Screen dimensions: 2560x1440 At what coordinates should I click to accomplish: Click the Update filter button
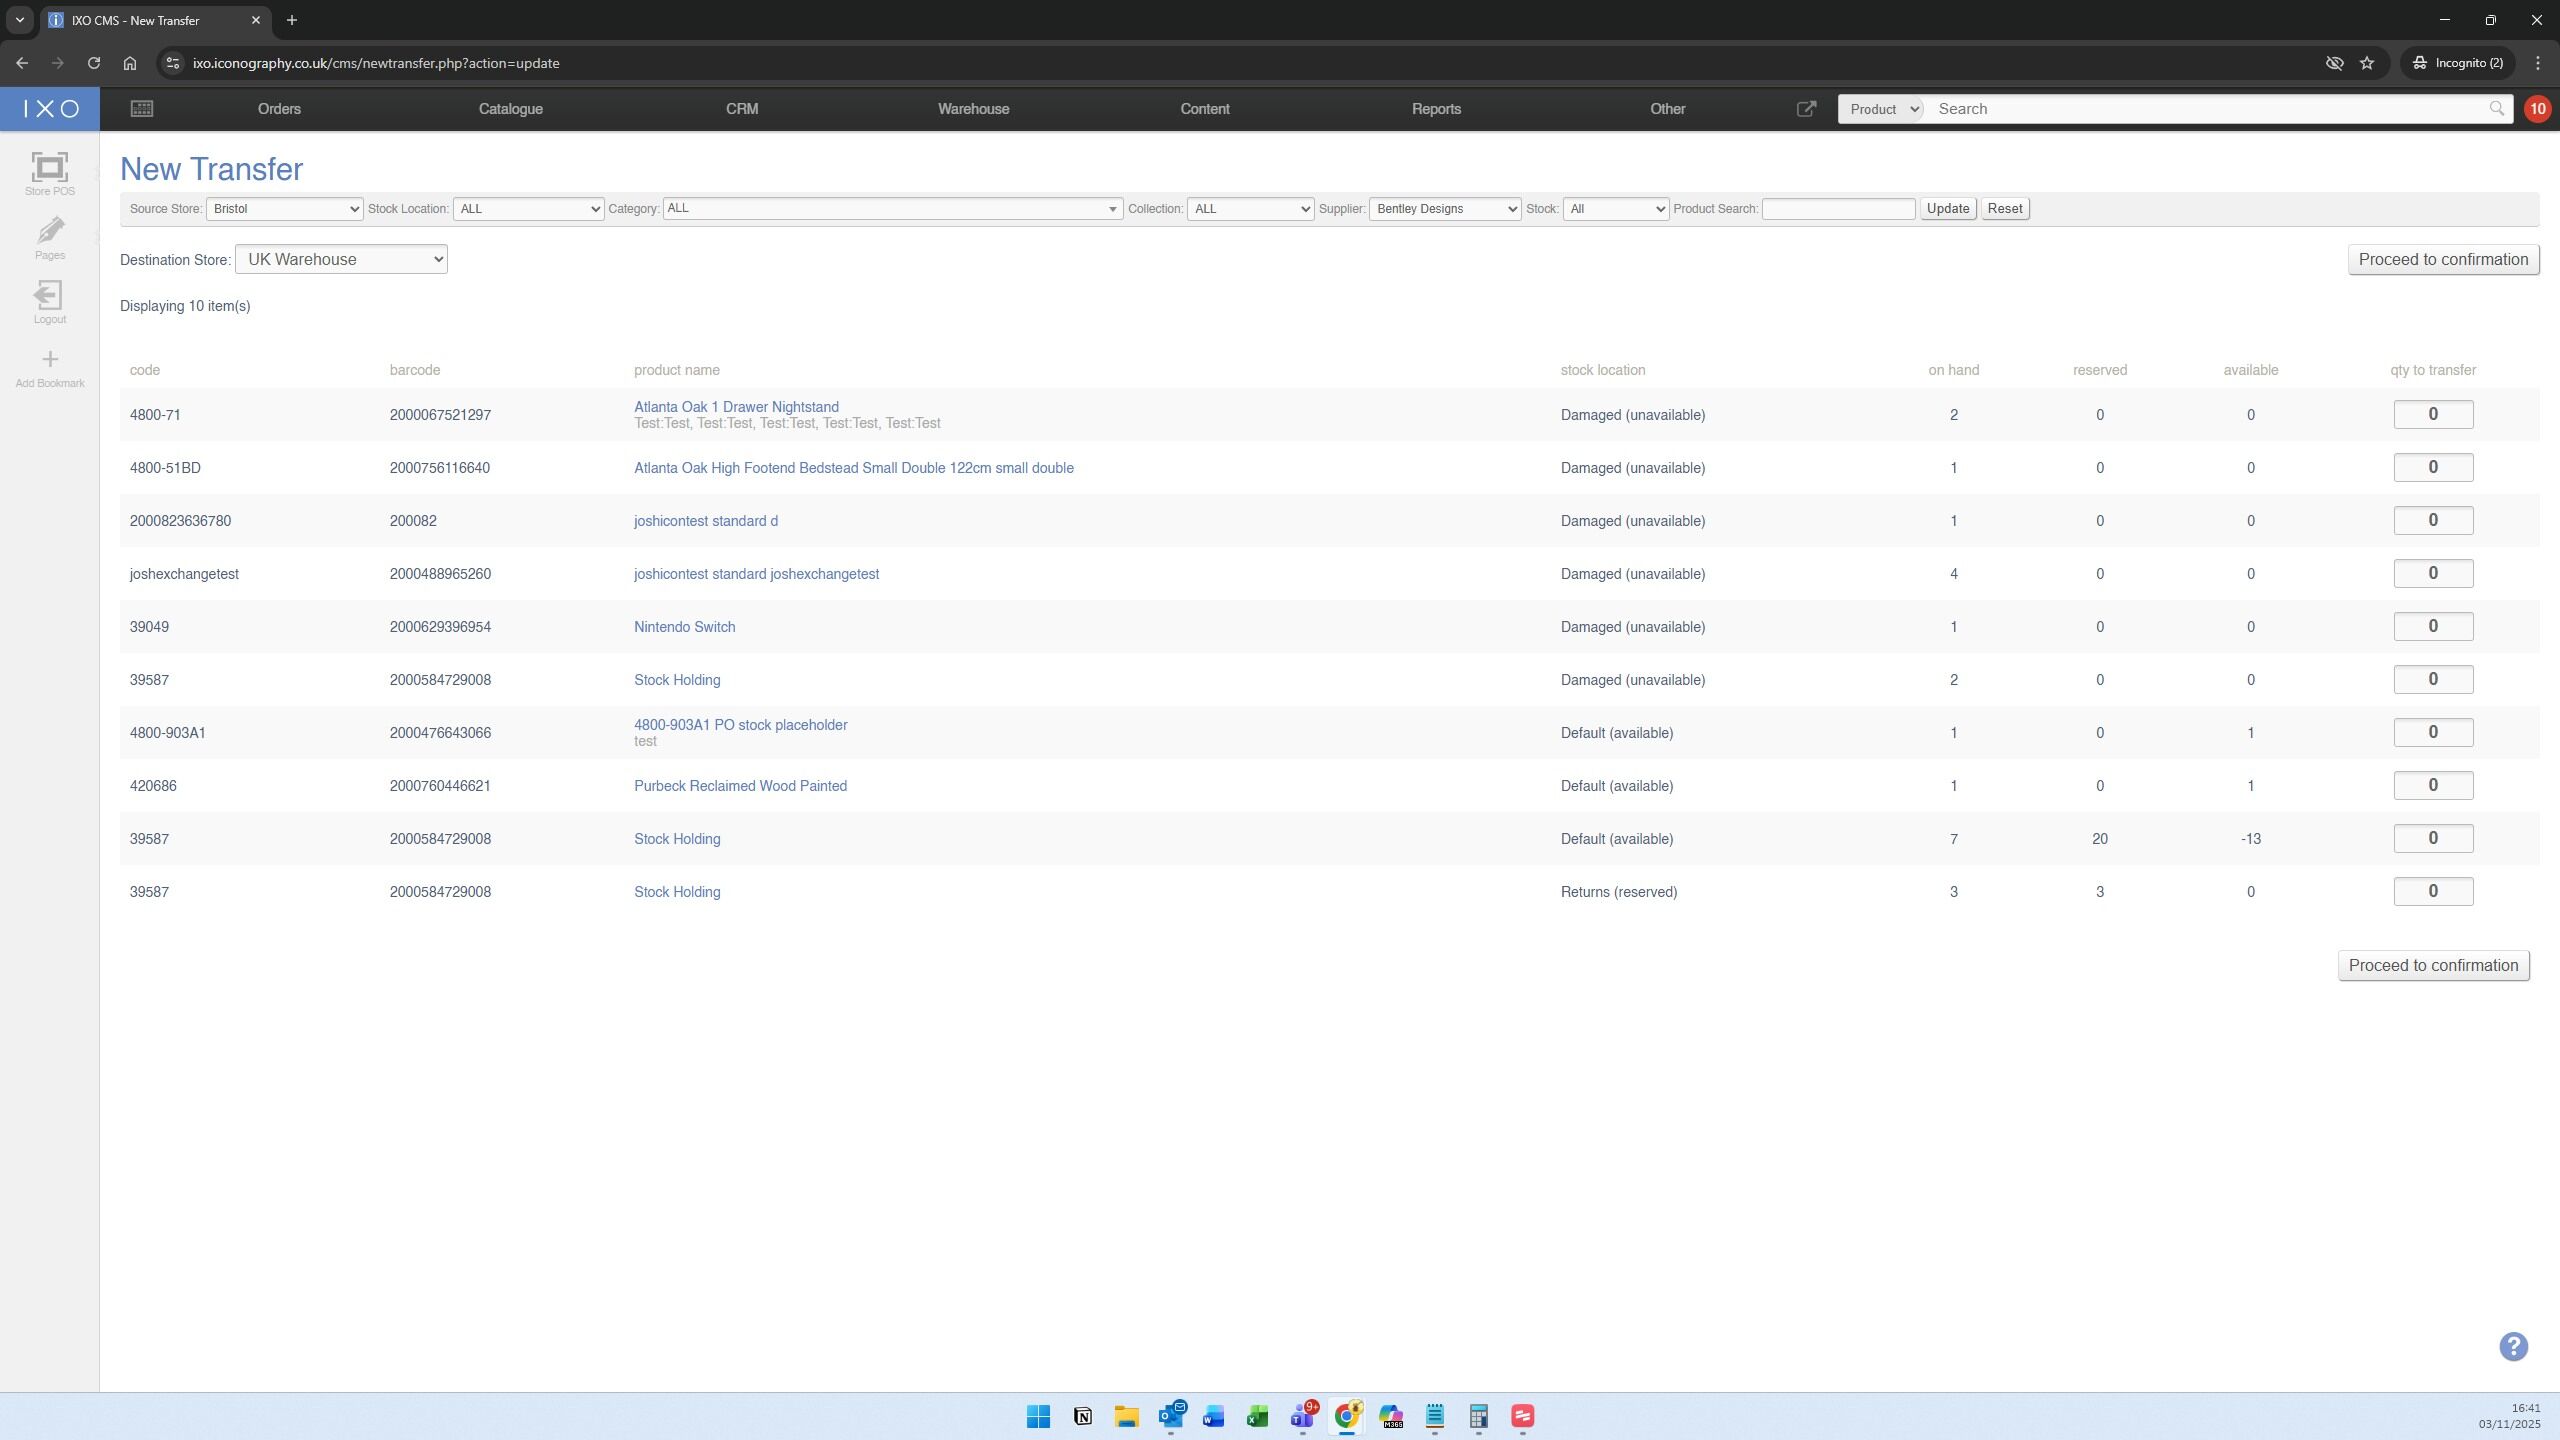pyautogui.click(x=1947, y=209)
